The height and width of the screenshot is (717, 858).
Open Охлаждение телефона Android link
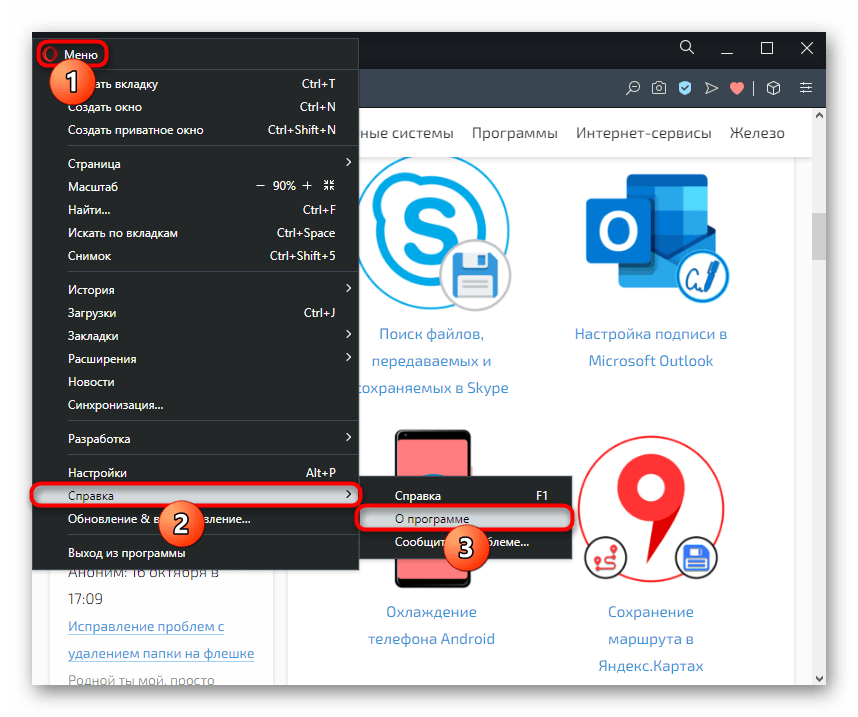[431, 625]
